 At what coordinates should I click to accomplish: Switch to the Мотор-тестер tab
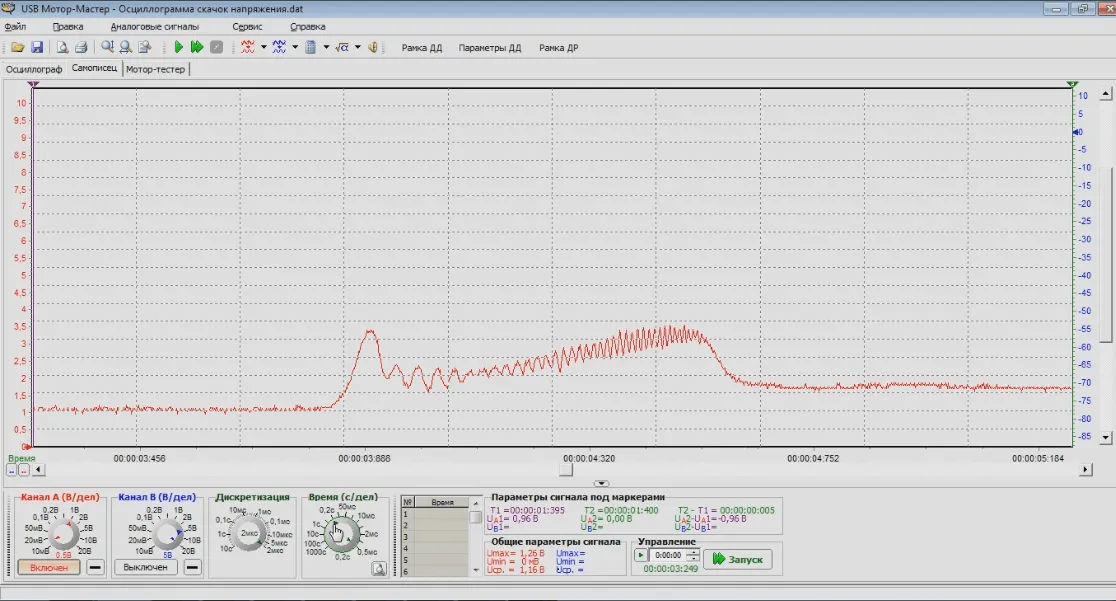(x=155, y=69)
